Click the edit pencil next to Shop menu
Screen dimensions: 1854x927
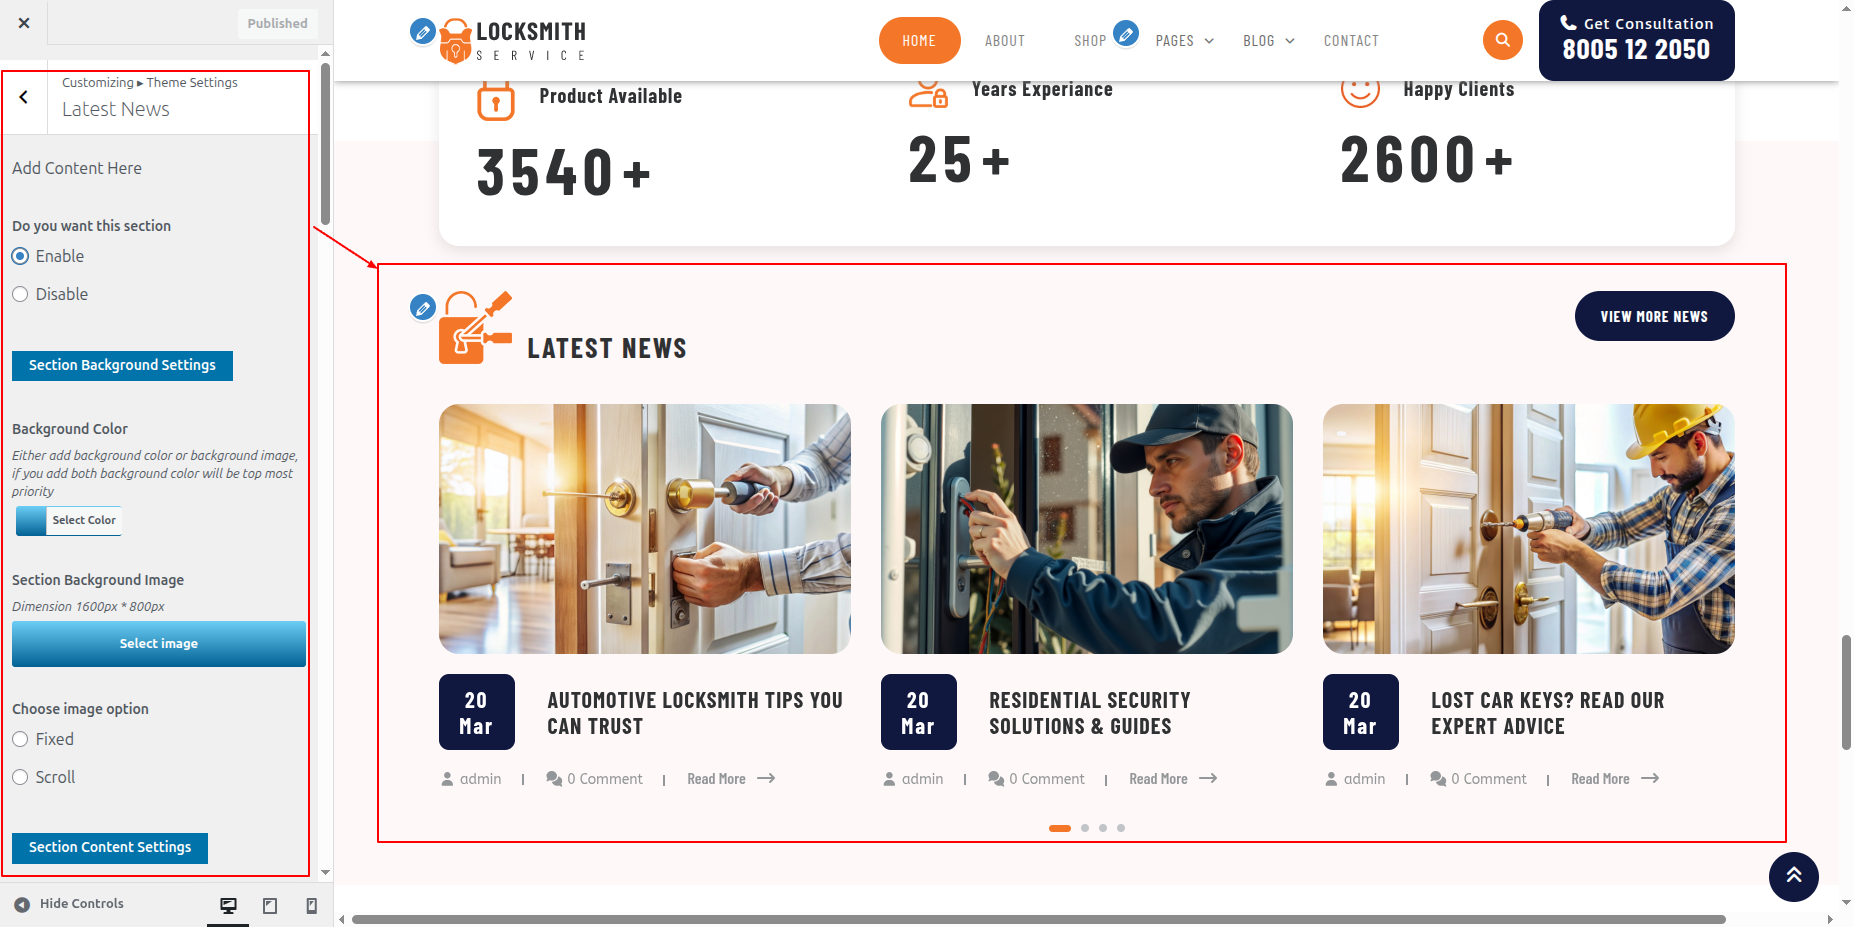[x=1126, y=34]
